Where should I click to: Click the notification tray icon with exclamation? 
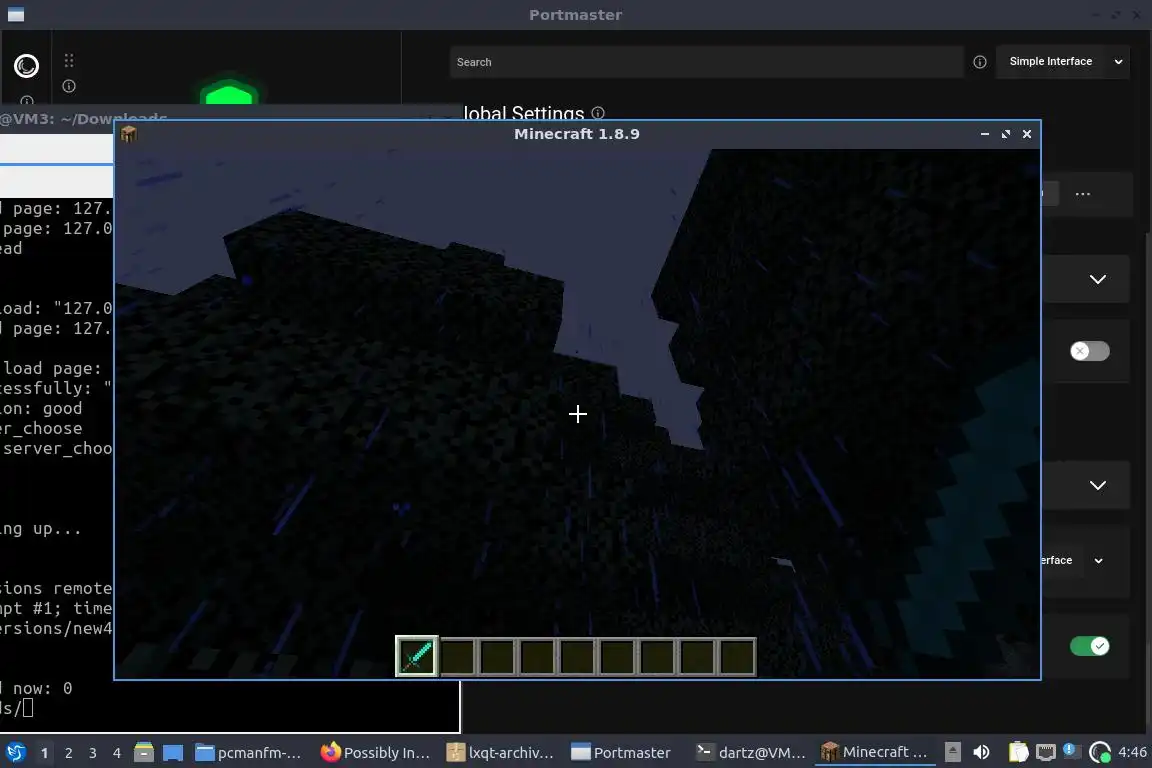(1071, 750)
